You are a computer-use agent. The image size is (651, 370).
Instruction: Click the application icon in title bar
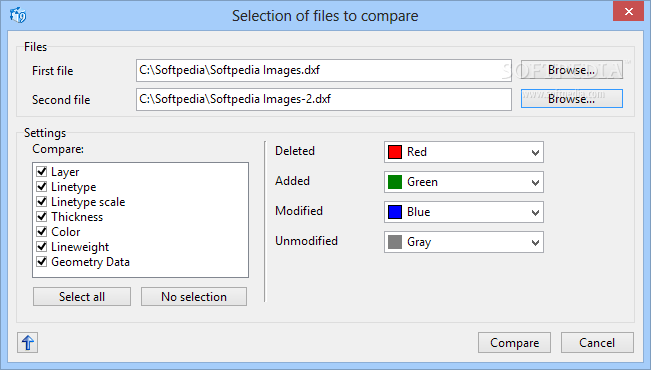pyautogui.click(x=18, y=15)
